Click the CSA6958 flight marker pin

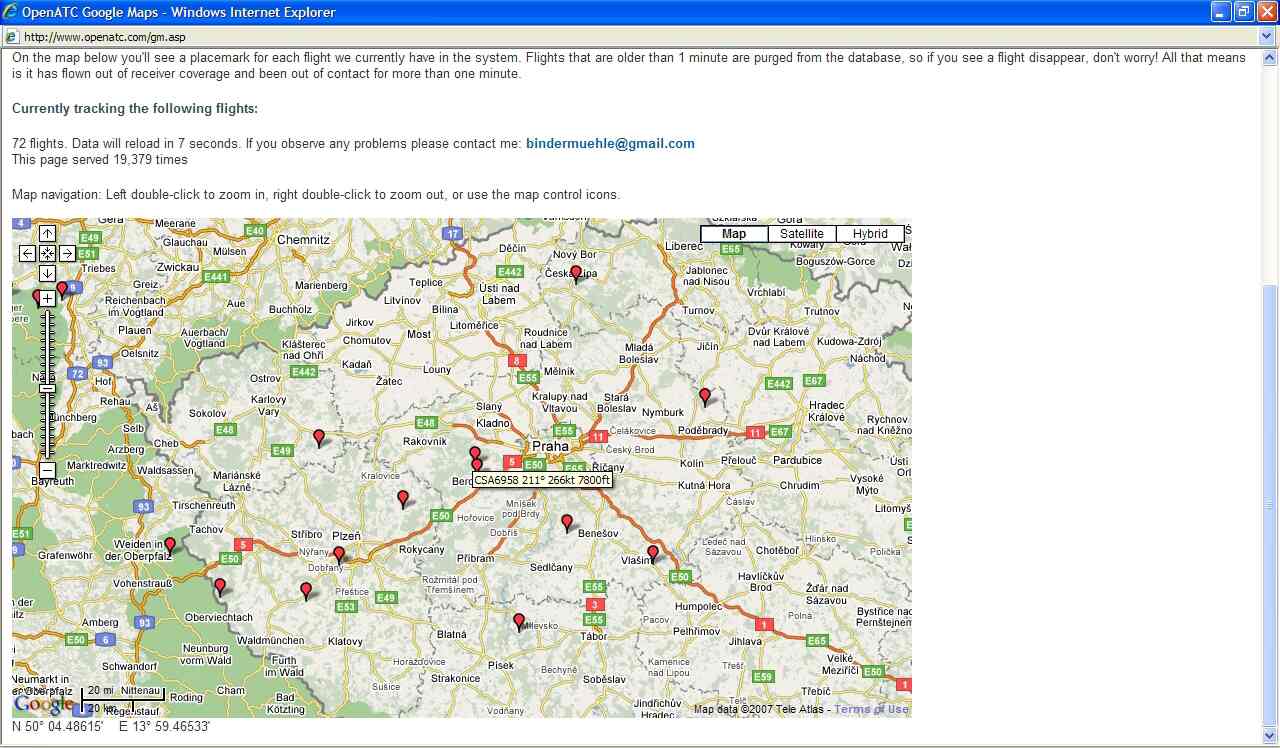pyautogui.click(x=477, y=466)
